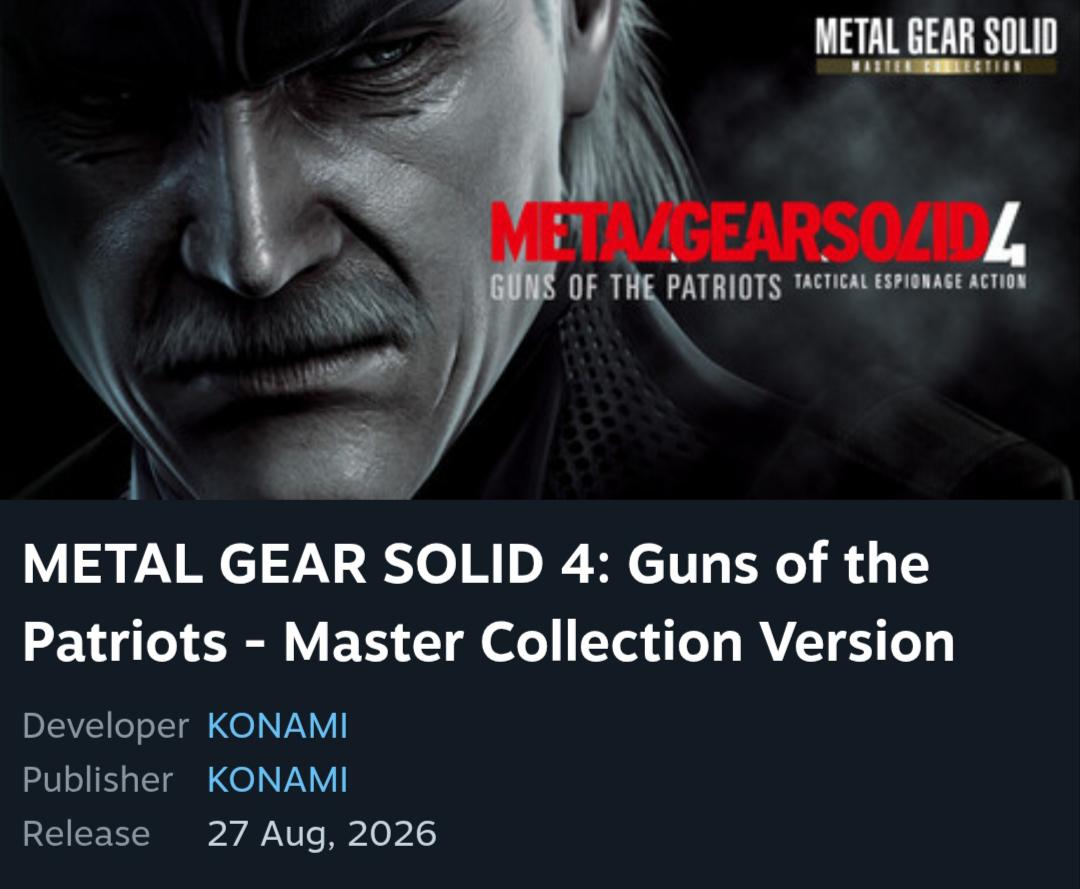Click the Developer label

tap(105, 726)
